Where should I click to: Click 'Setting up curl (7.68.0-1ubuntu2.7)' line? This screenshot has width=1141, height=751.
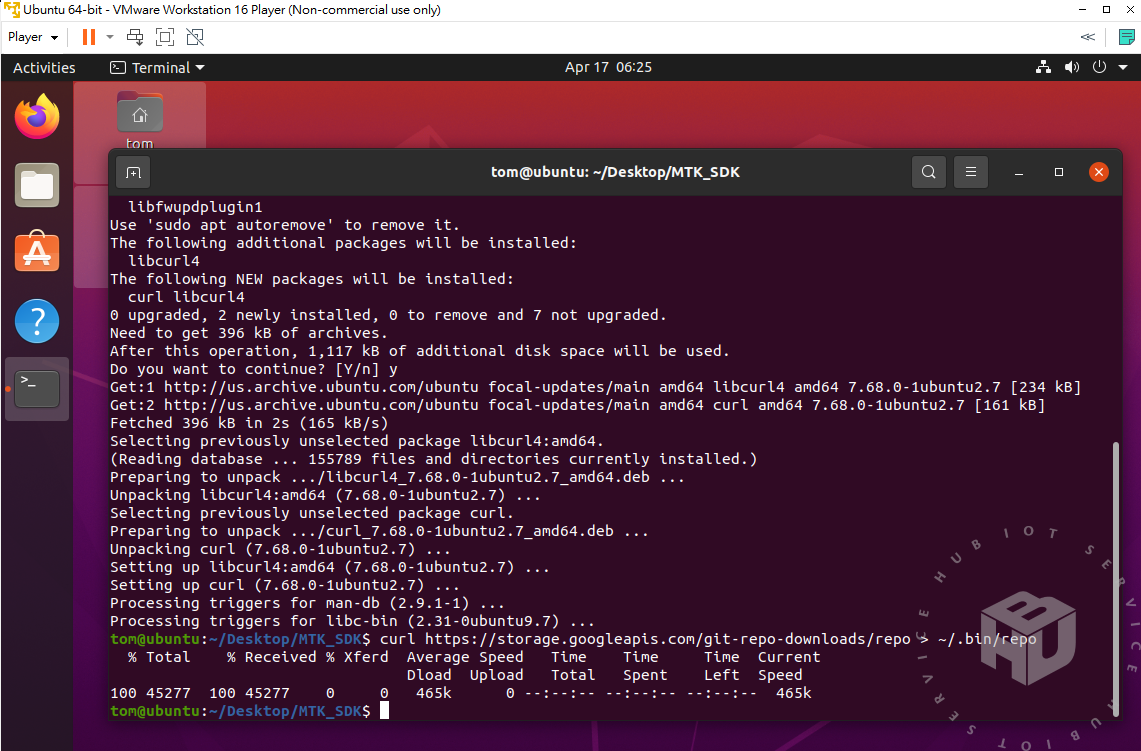(x=285, y=585)
